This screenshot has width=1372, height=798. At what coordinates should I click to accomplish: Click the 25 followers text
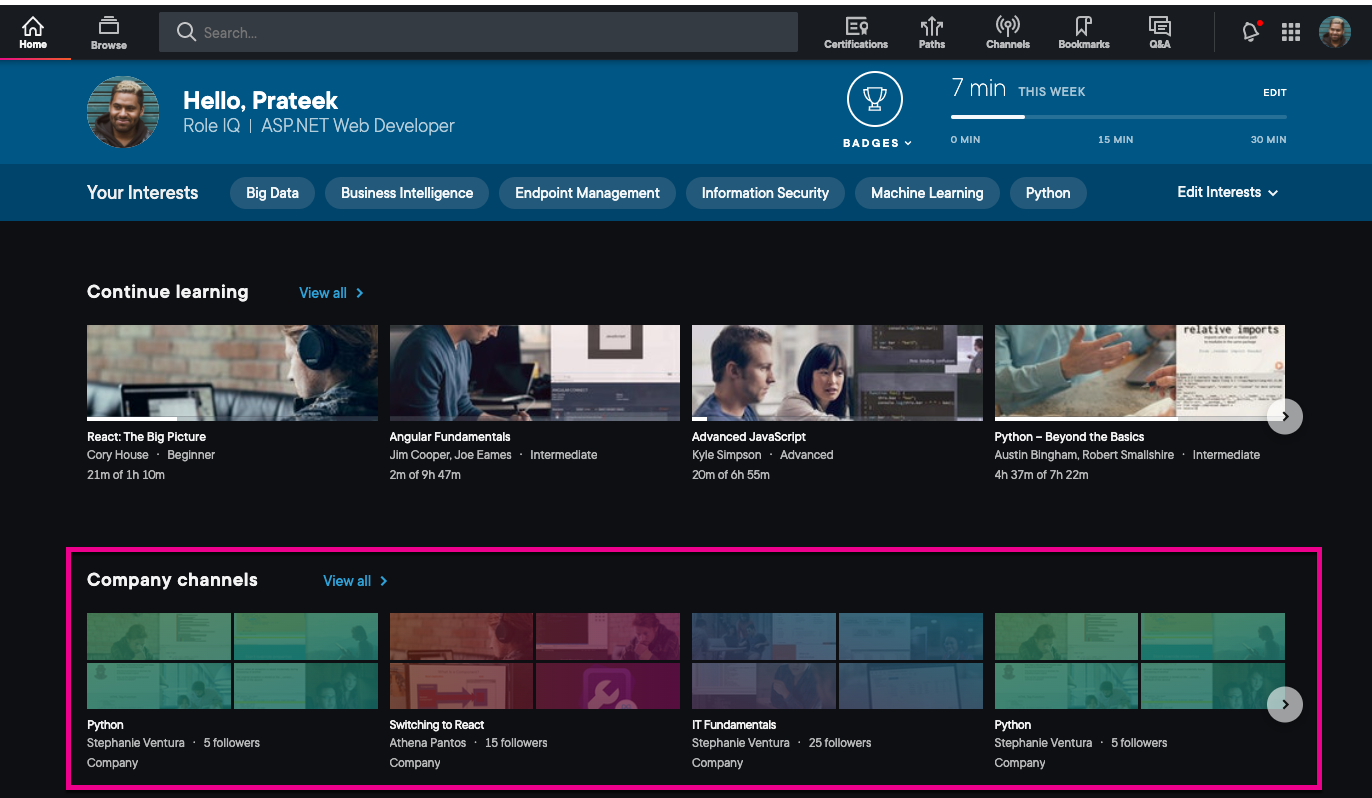click(840, 743)
